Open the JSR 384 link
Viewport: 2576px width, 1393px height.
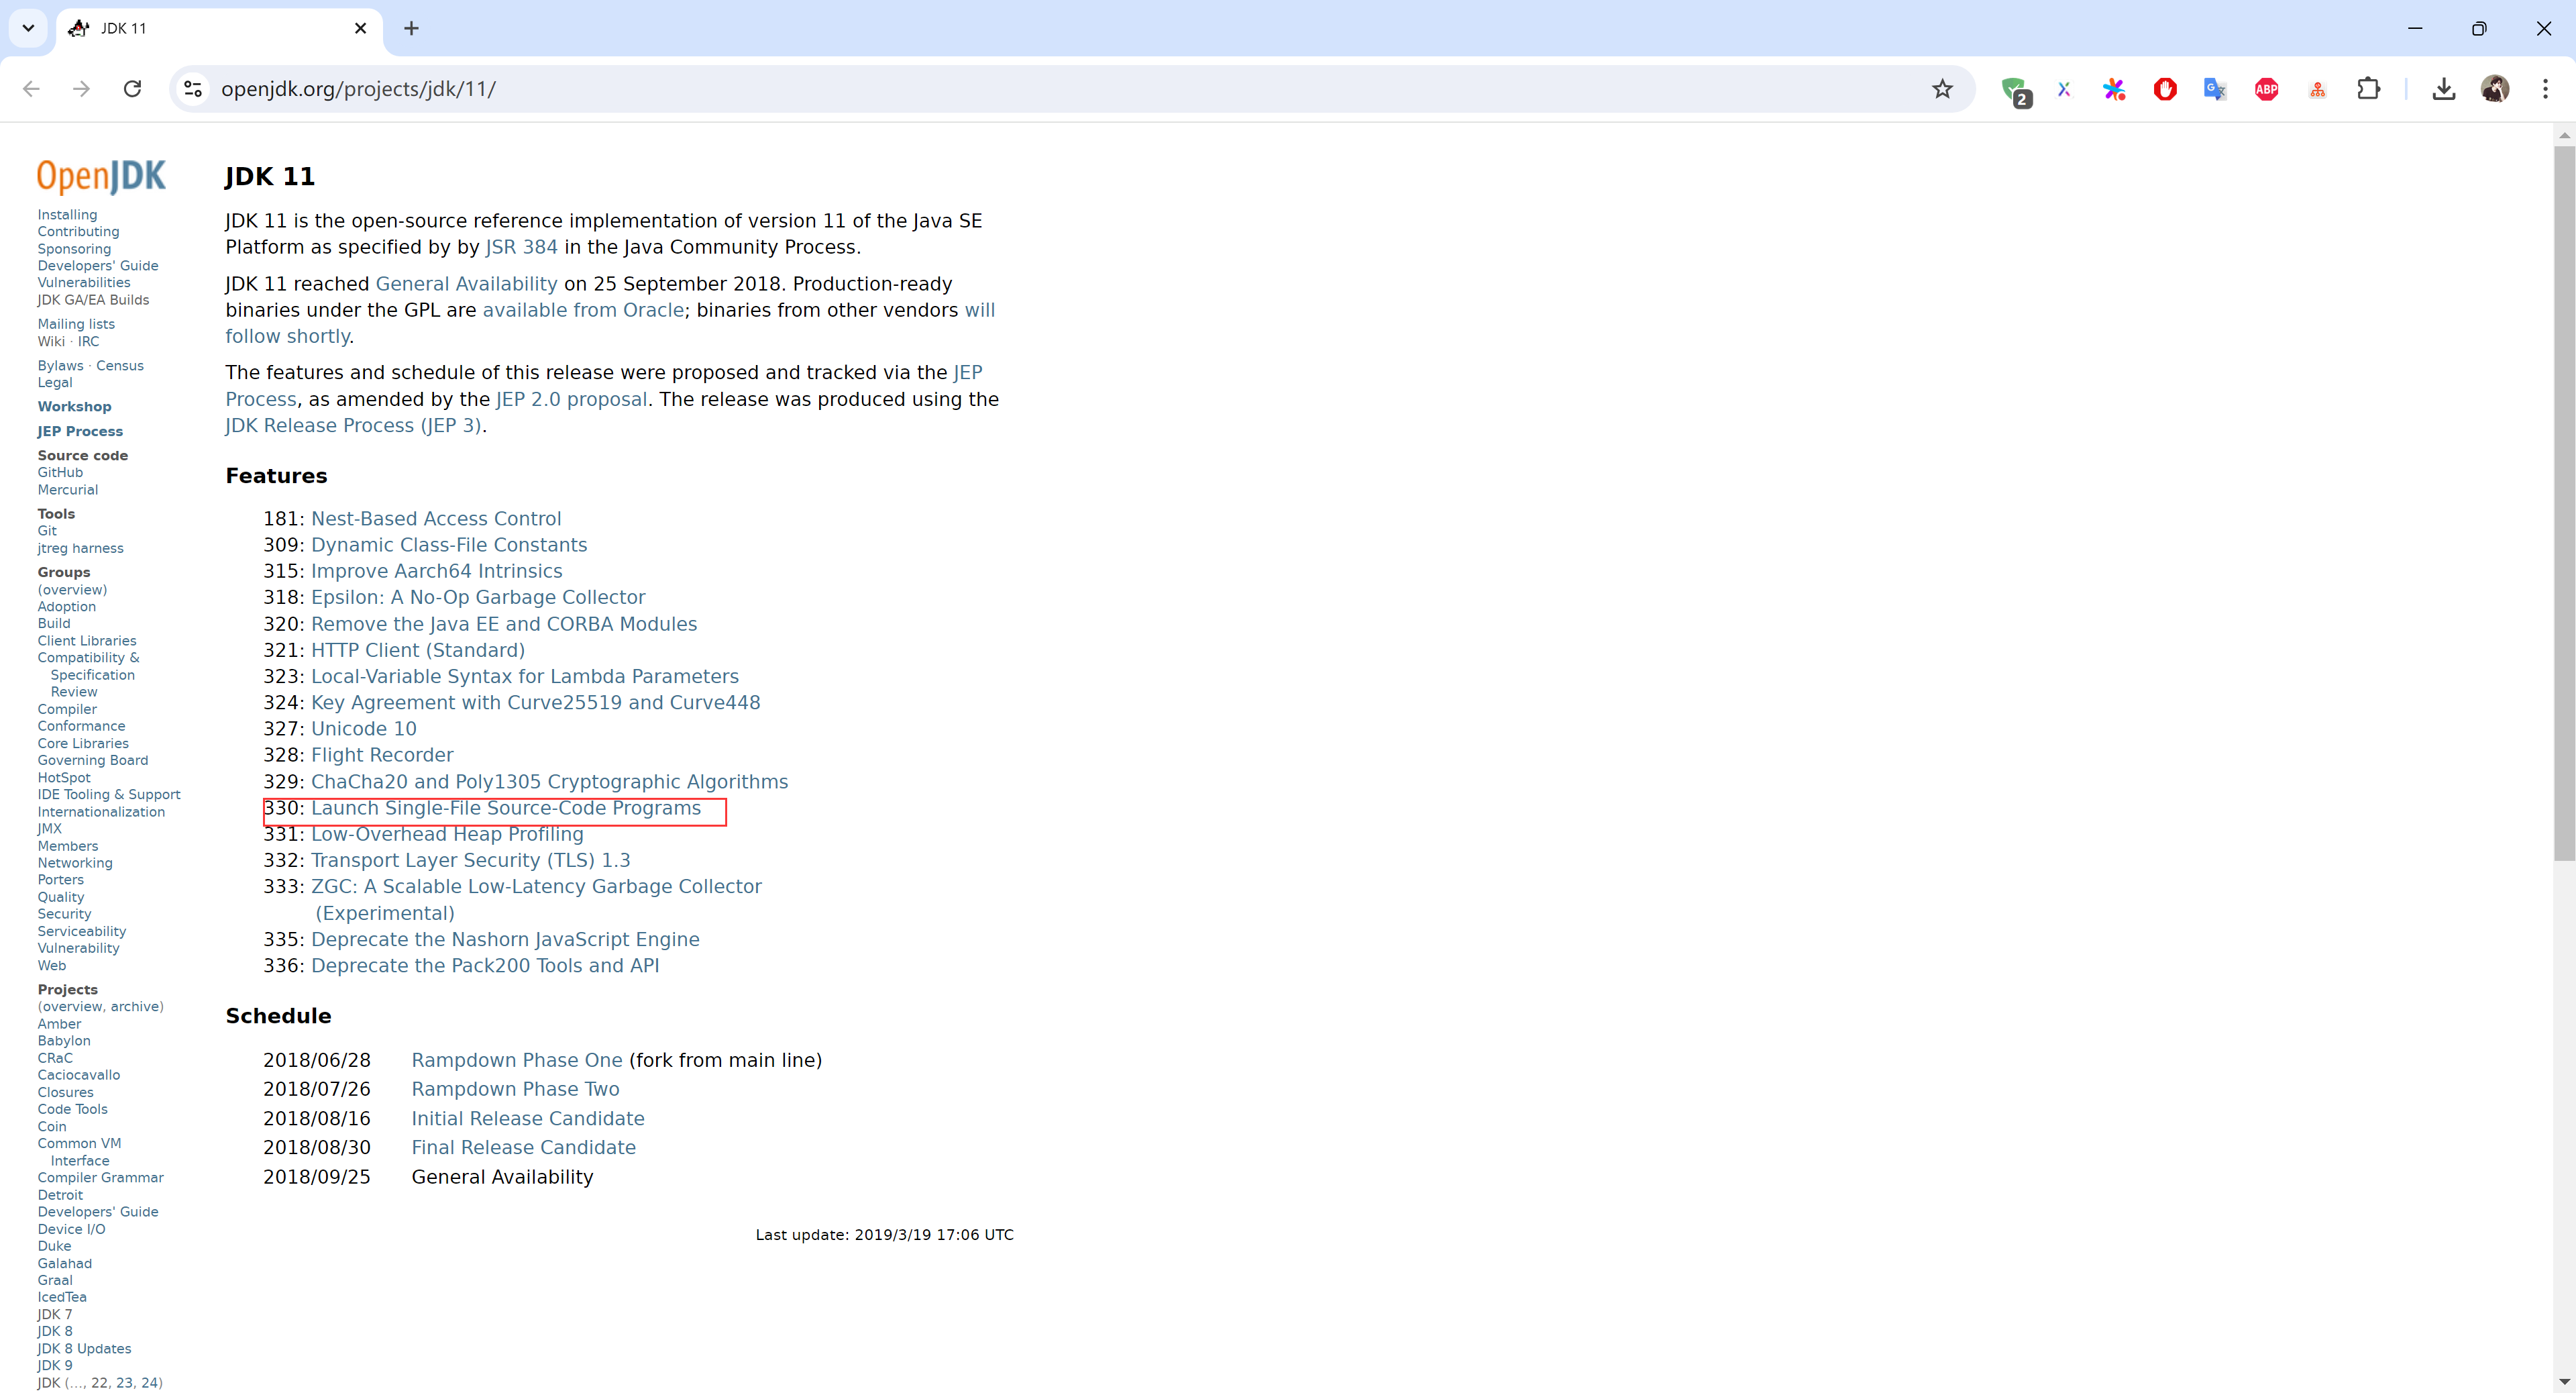[521, 247]
